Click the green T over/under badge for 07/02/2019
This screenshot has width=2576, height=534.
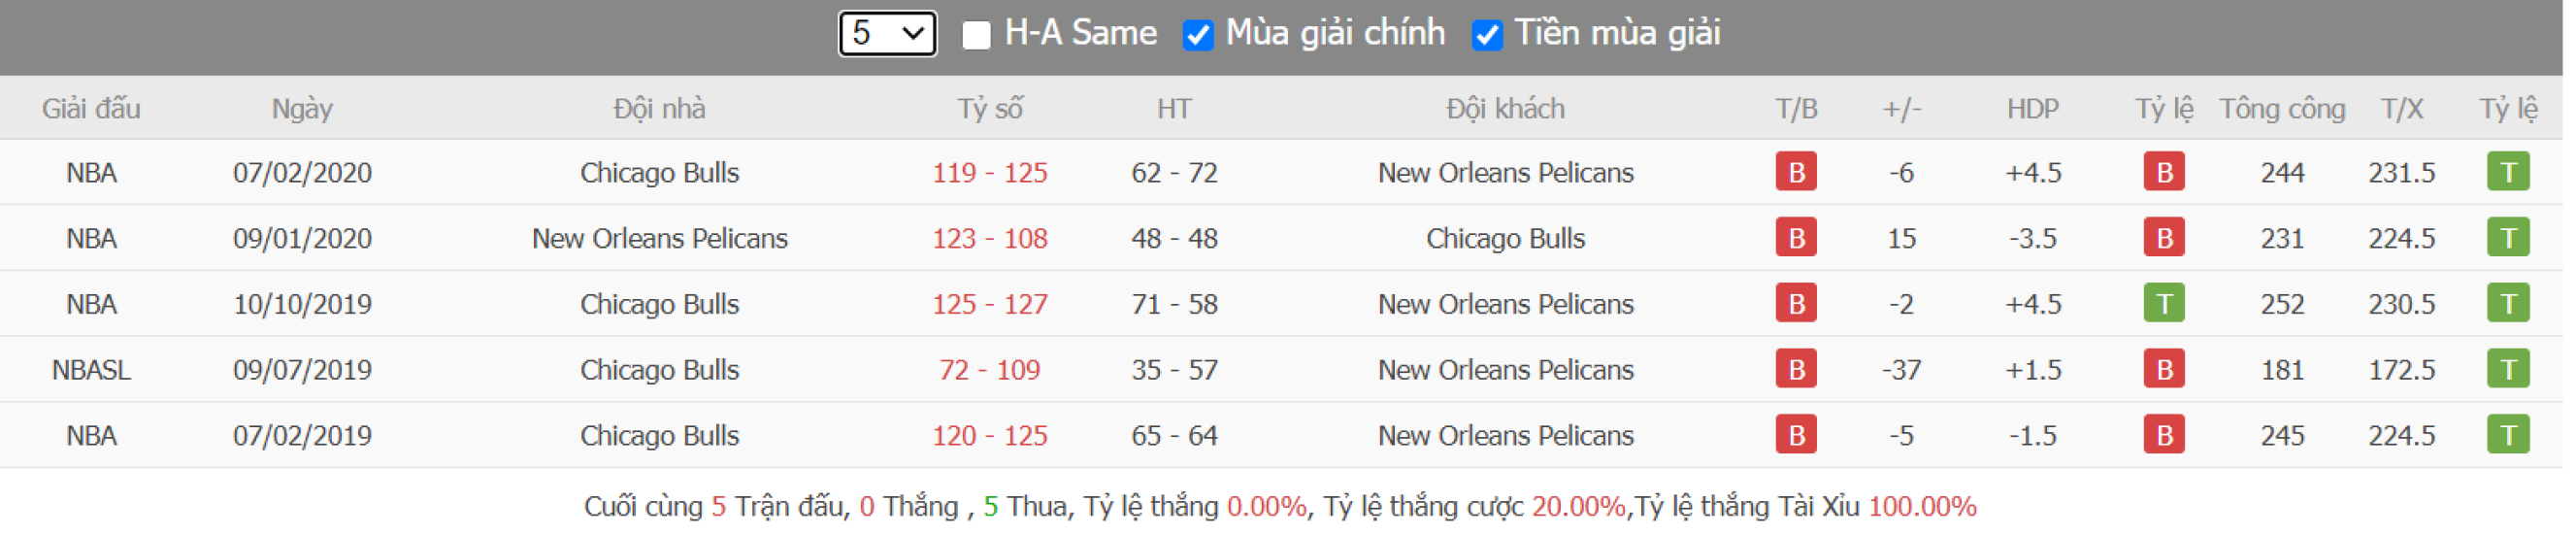2507,435
